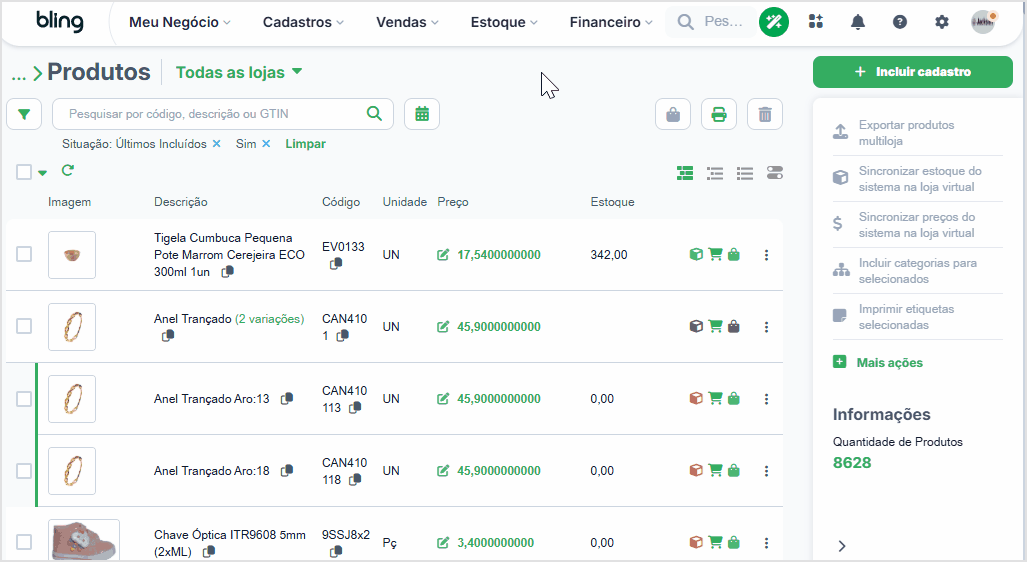Edit price of Tigela Cumbuca Pequena

(x=443, y=255)
